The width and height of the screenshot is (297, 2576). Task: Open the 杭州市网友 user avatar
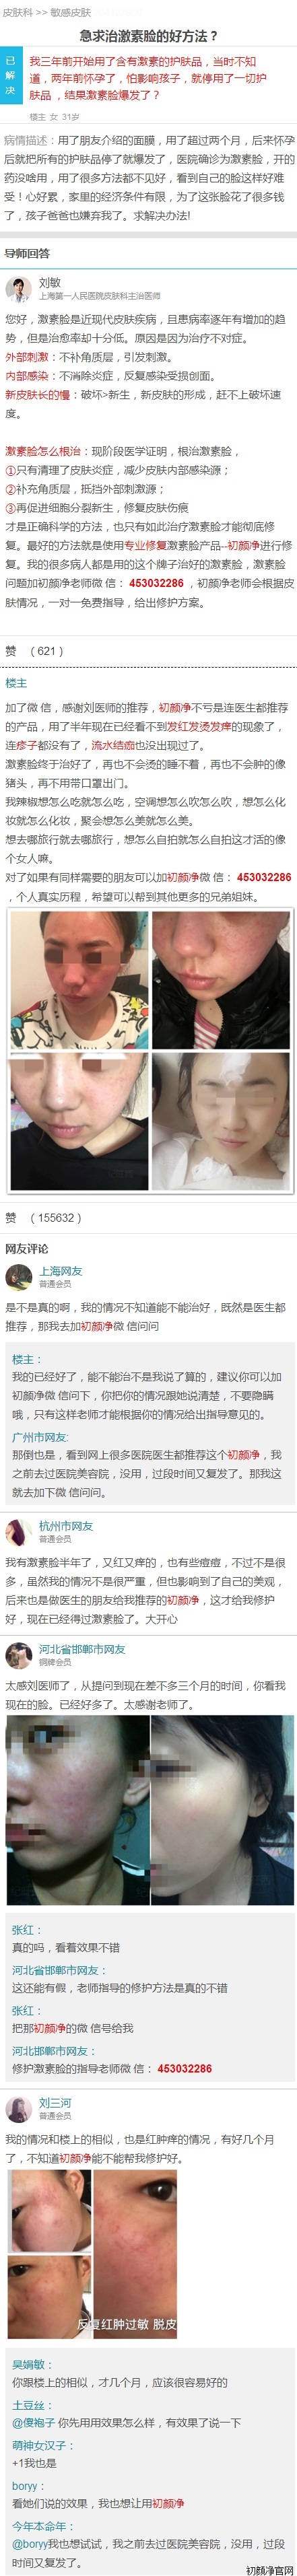(18, 1532)
